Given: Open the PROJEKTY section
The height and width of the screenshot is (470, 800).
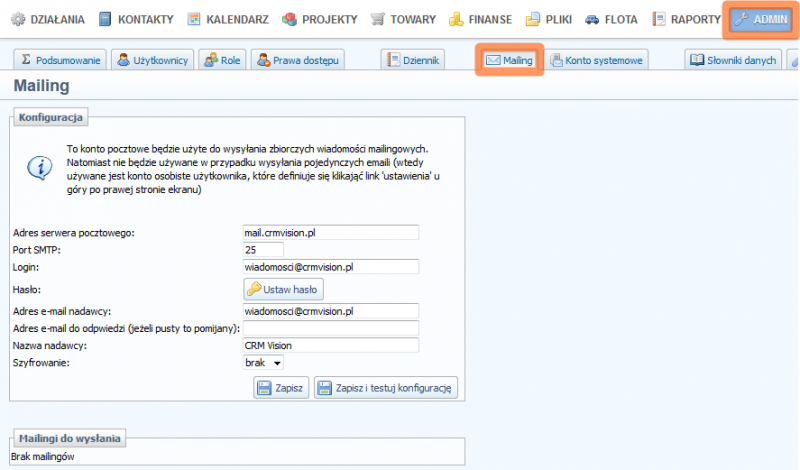Looking at the screenshot, I should (x=320, y=19).
